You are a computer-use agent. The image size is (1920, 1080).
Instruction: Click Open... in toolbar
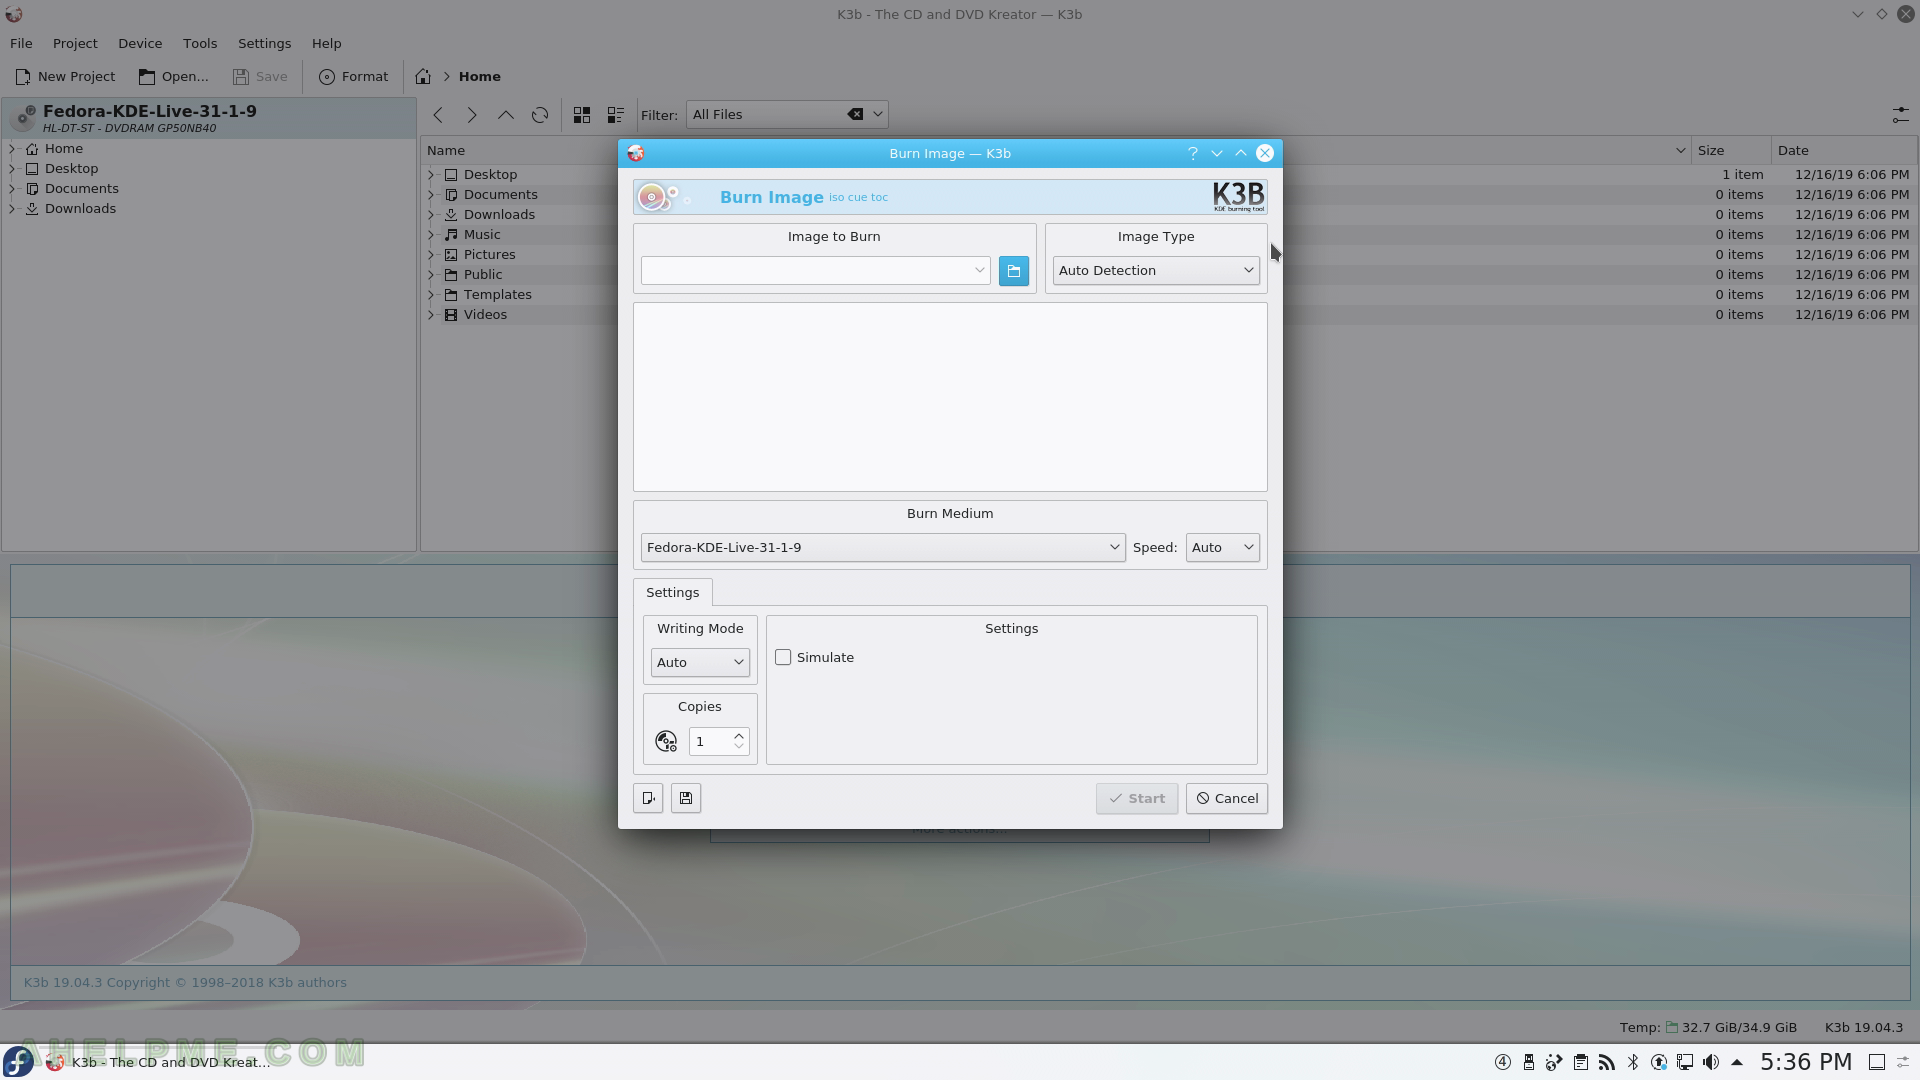174,76
